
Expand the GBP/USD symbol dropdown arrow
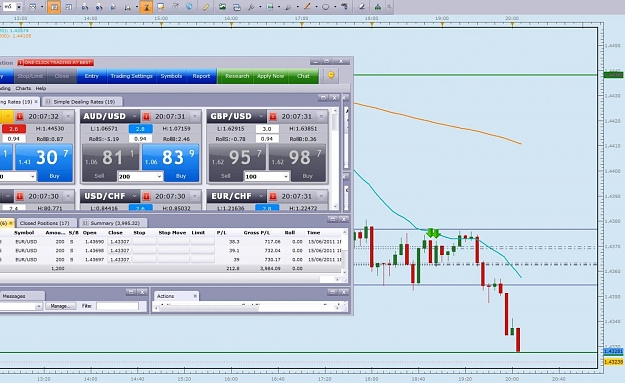point(261,116)
